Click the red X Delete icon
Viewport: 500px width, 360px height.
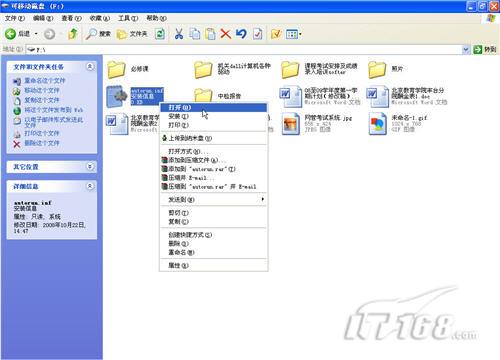pos(226,34)
